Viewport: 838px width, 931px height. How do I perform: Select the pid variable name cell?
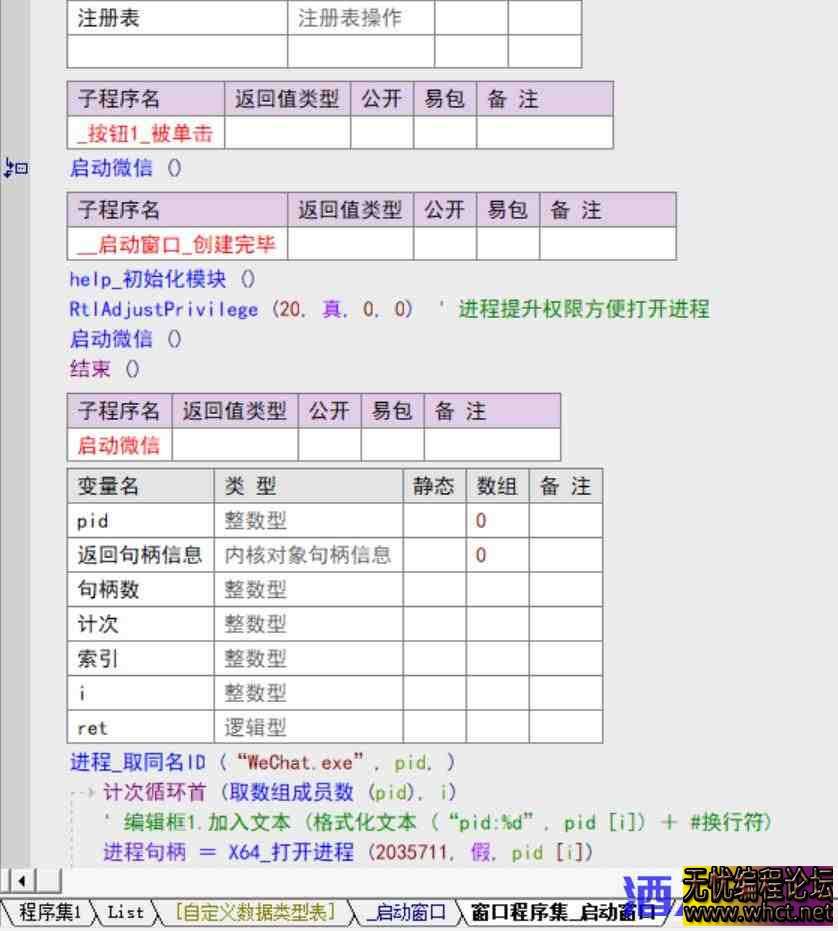pos(141,521)
